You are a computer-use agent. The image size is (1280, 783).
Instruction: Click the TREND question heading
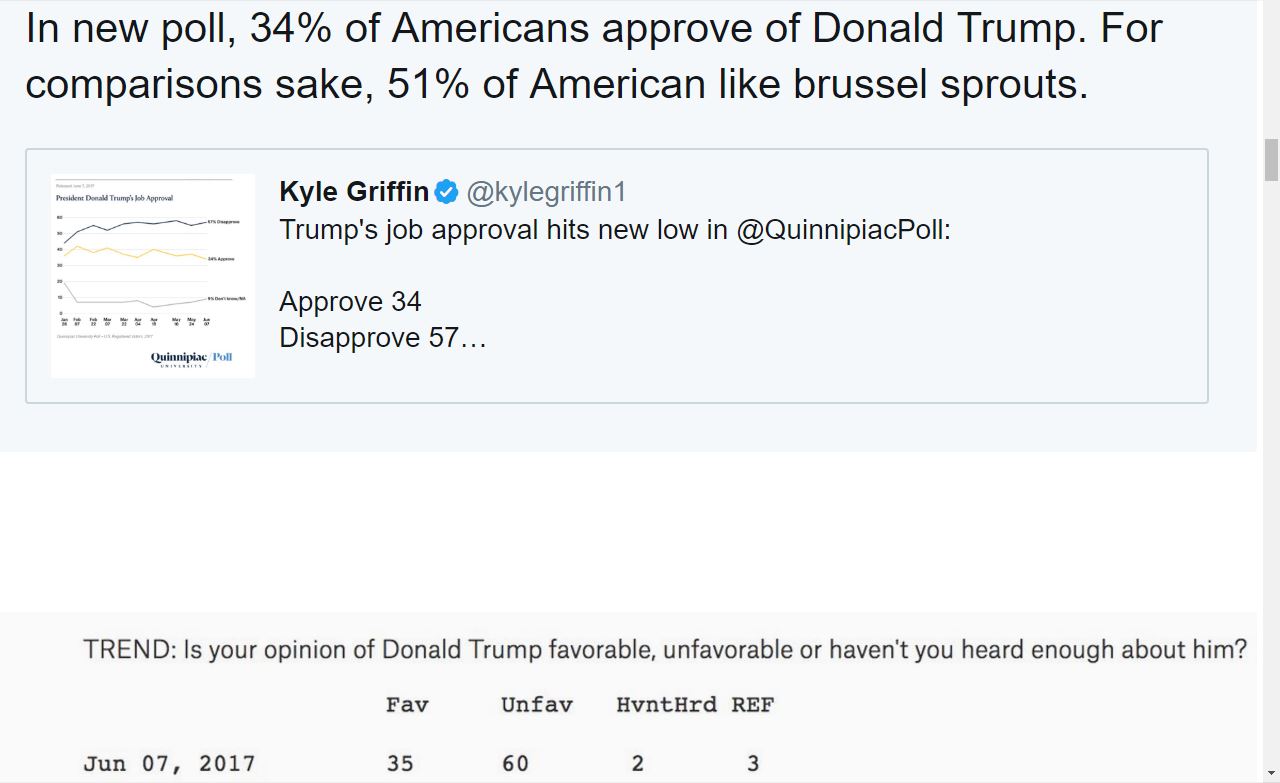pos(665,650)
